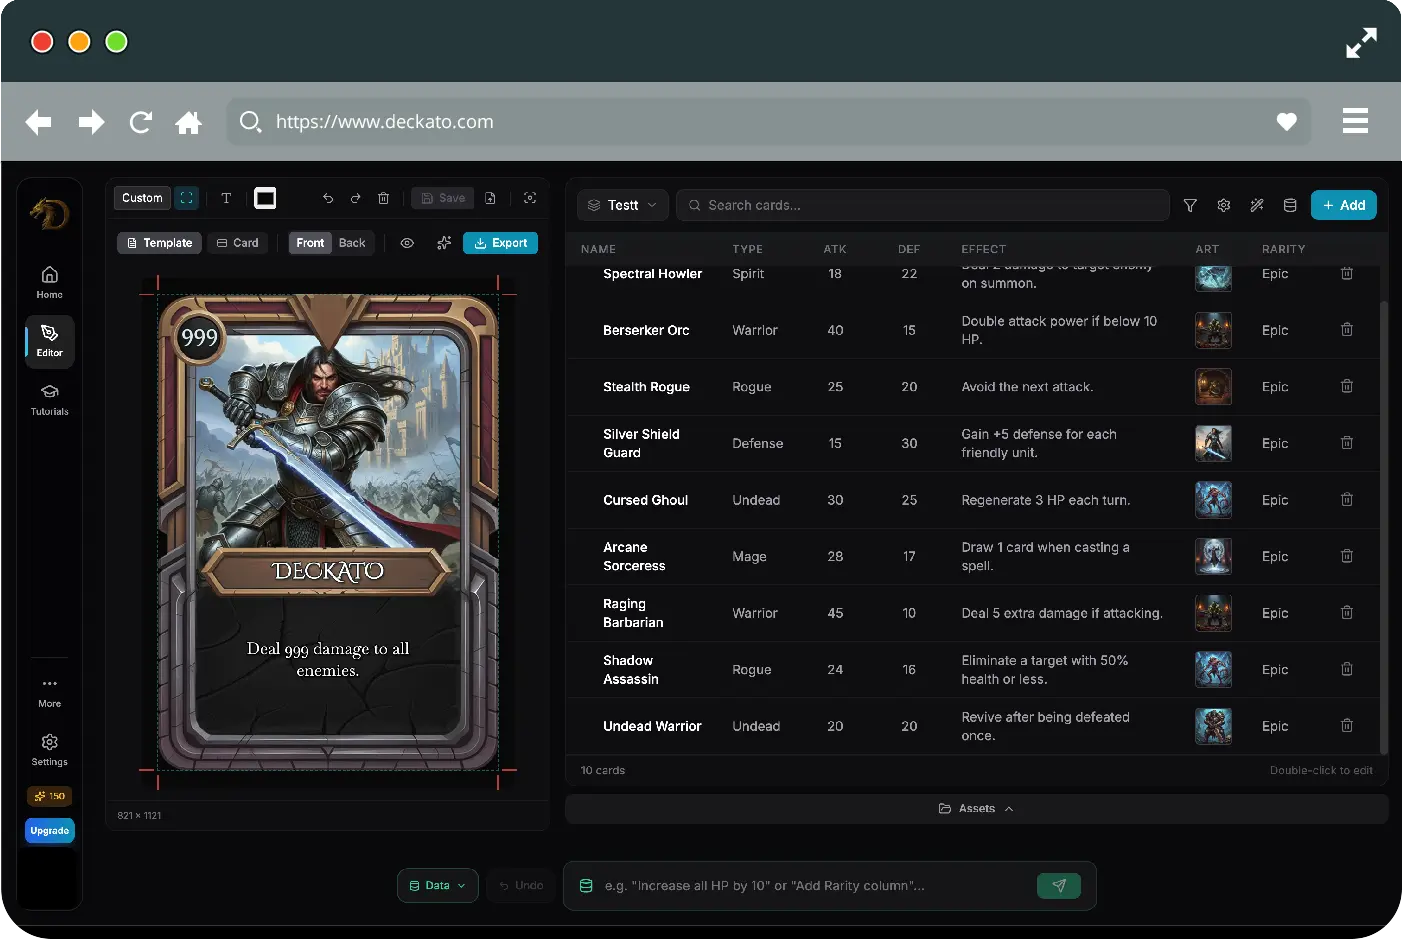Open the Data dropdown at bottom
Image resolution: width=1402 pixels, height=939 pixels.
438,886
